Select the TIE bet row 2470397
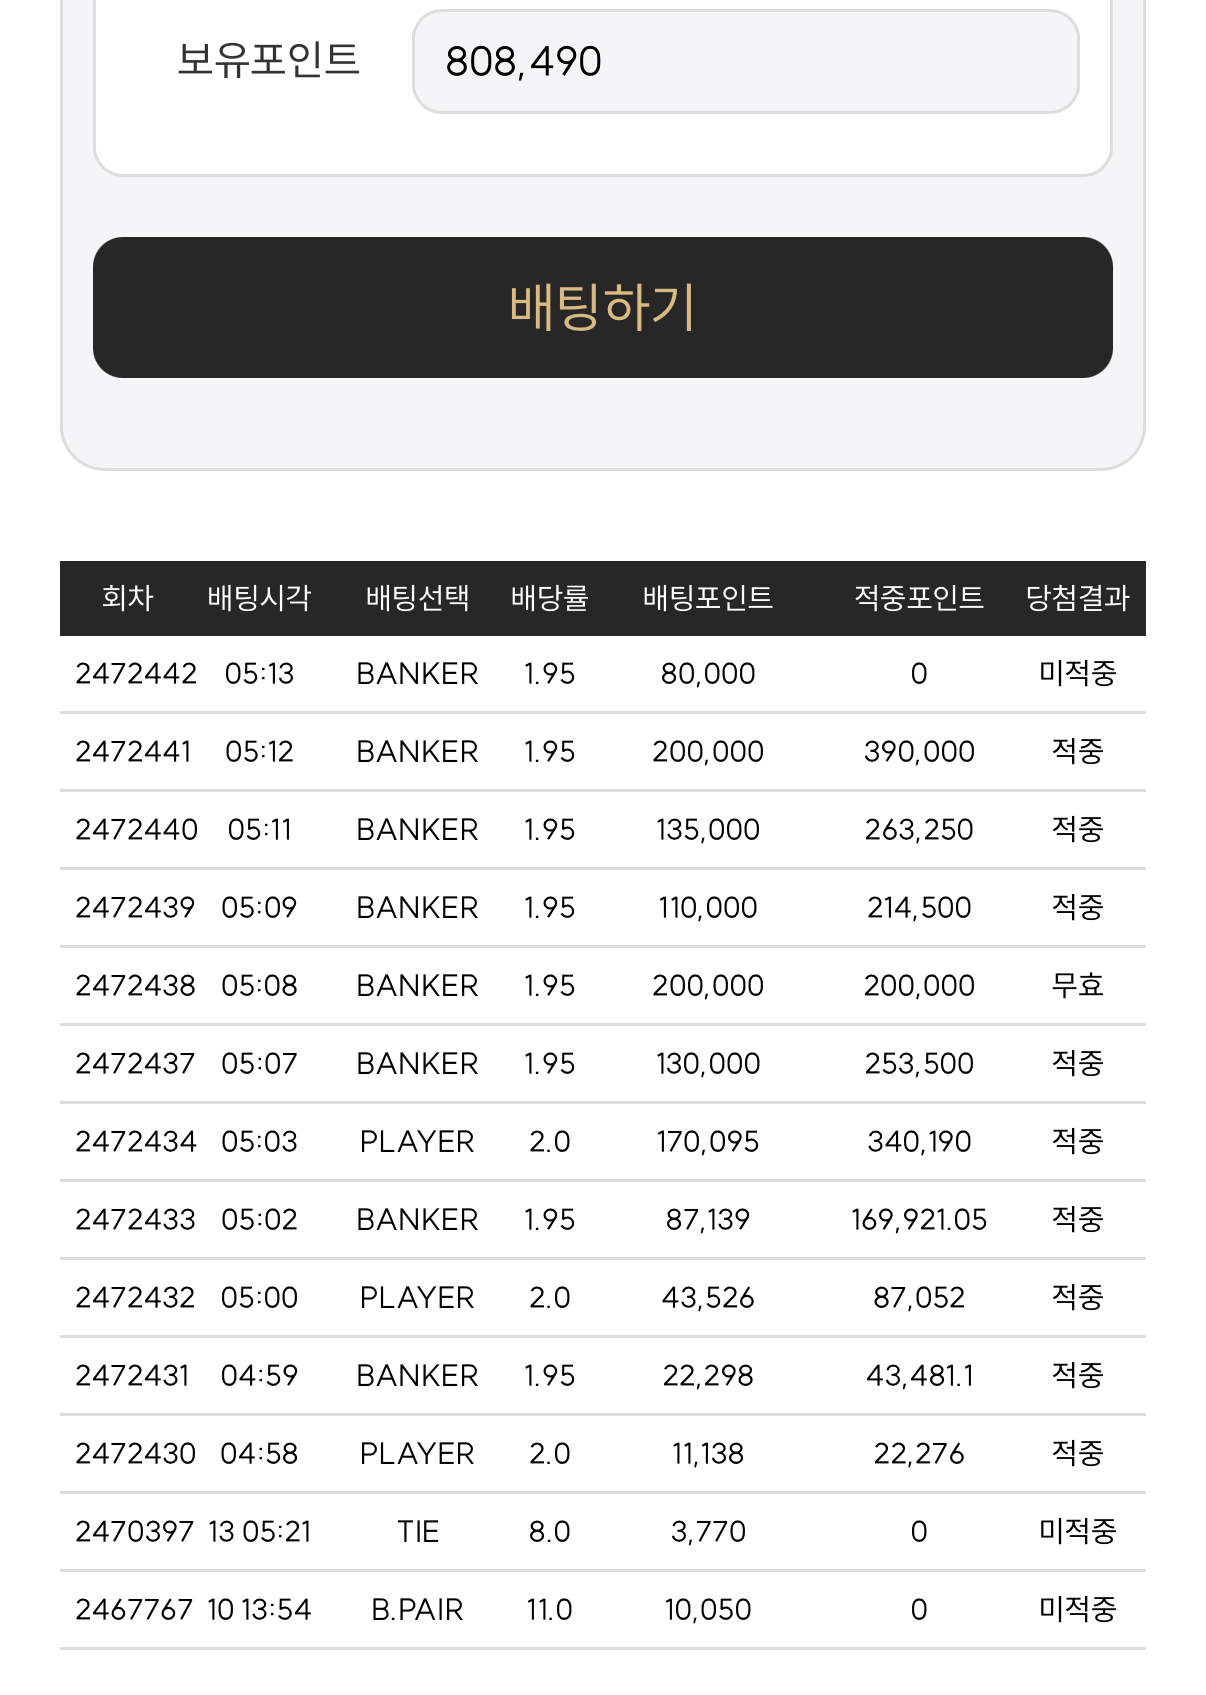The image size is (1206, 1695). pyautogui.click(x=602, y=1532)
